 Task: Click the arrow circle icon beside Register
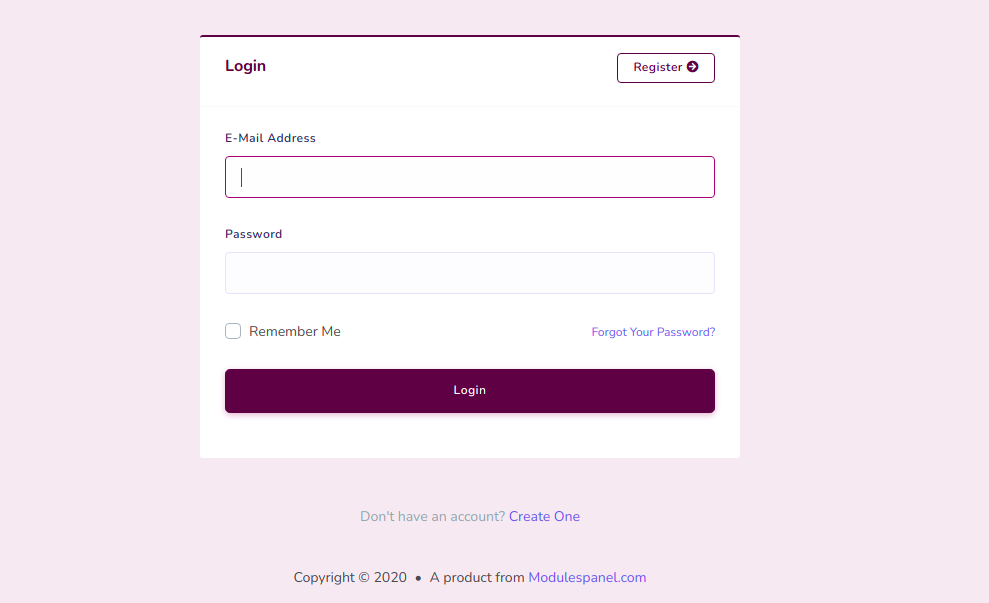click(x=693, y=67)
